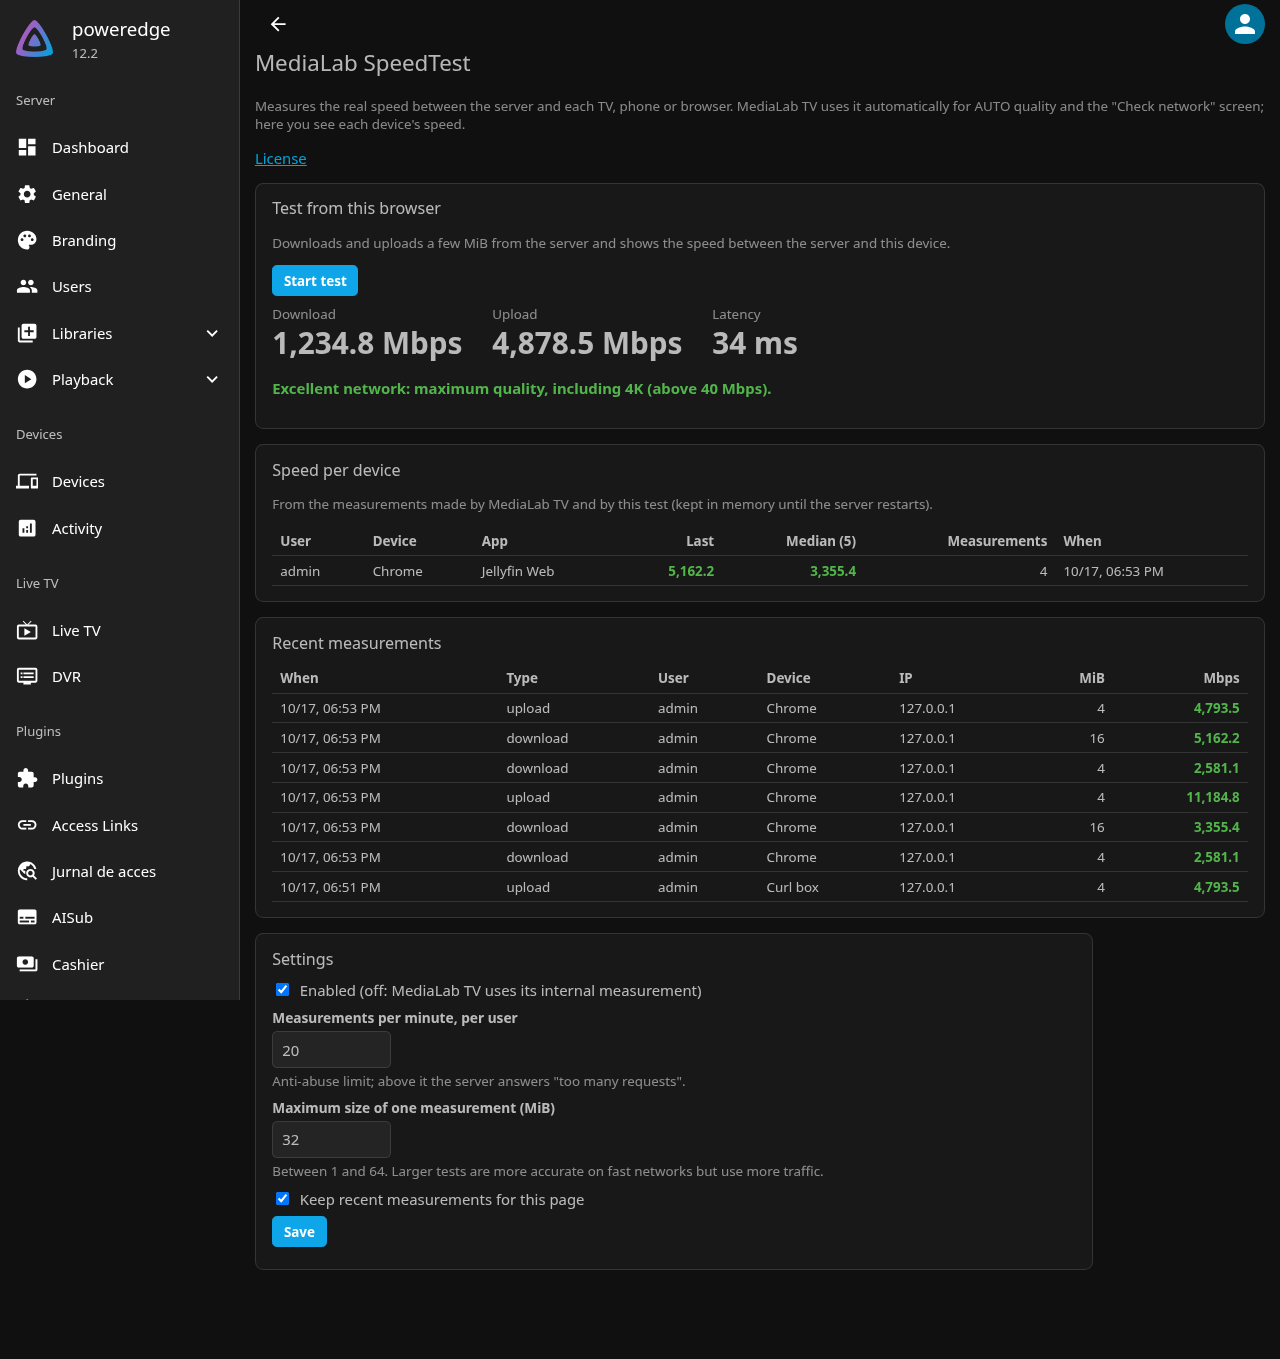The image size is (1280, 1359).
Task: Click the DVR list icon
Action: coord(27,676)
